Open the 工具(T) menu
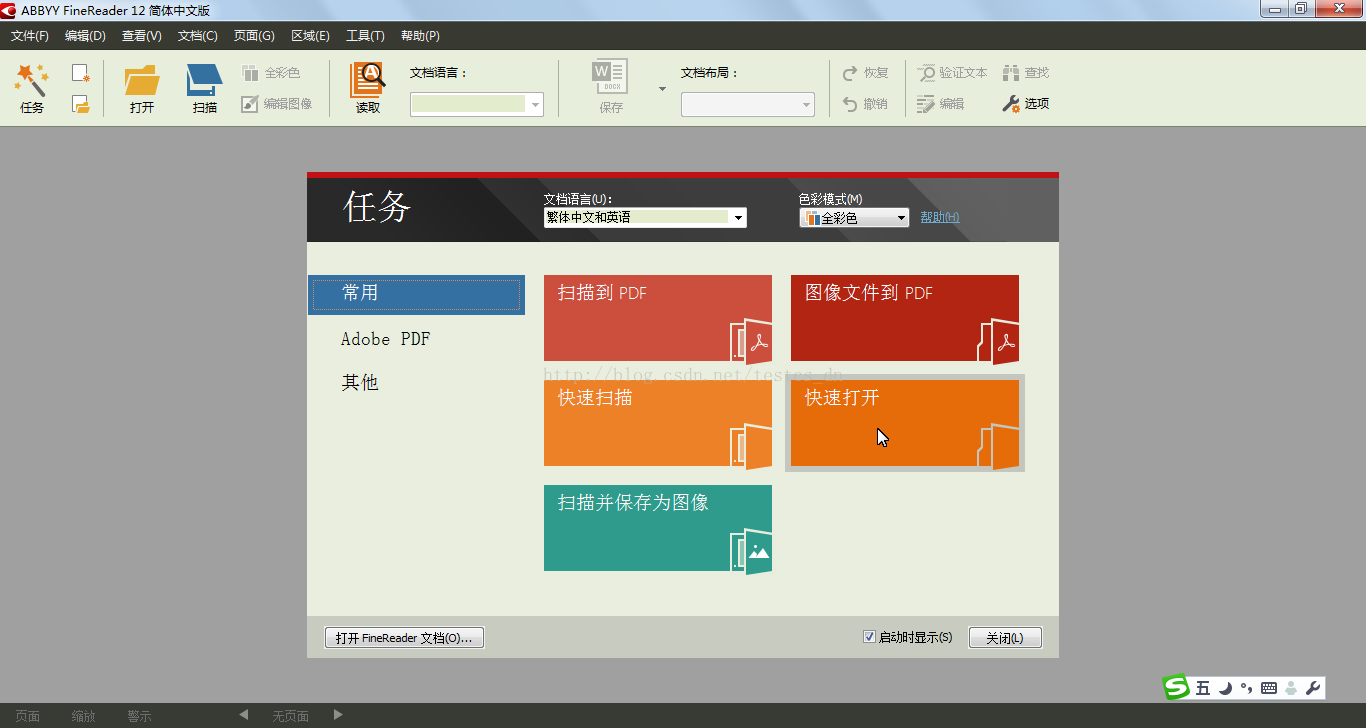1366x728 pixels. pyautogui.click(x=365, y=36)
